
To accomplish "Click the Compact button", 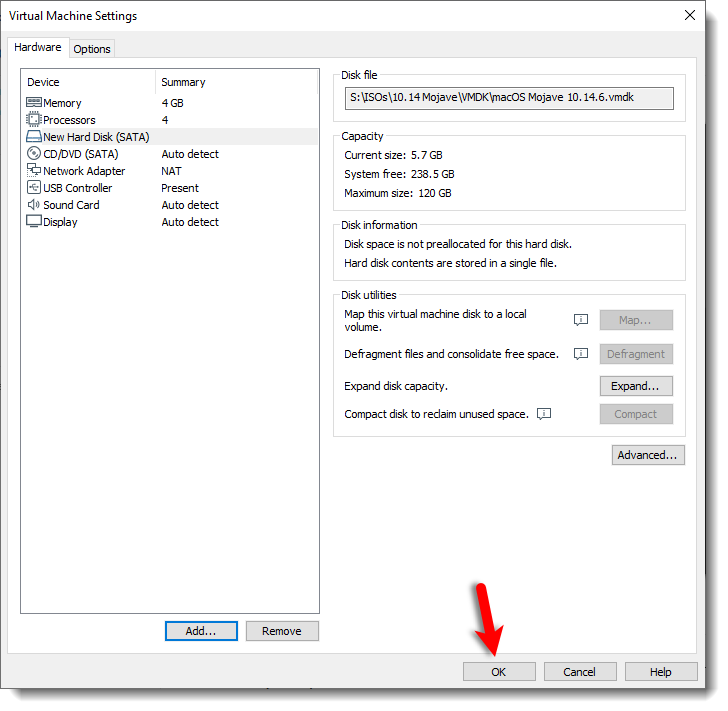I will pyautogui.click(x=636, y=414).
